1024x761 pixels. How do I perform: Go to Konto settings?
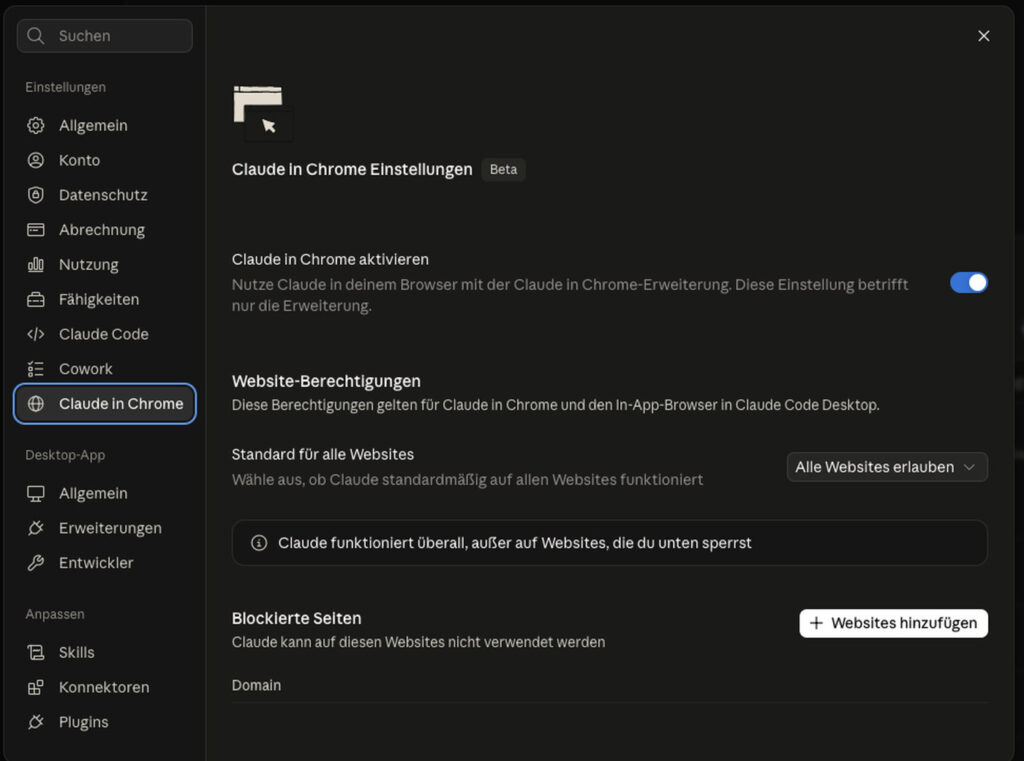(x=104, y=160)
